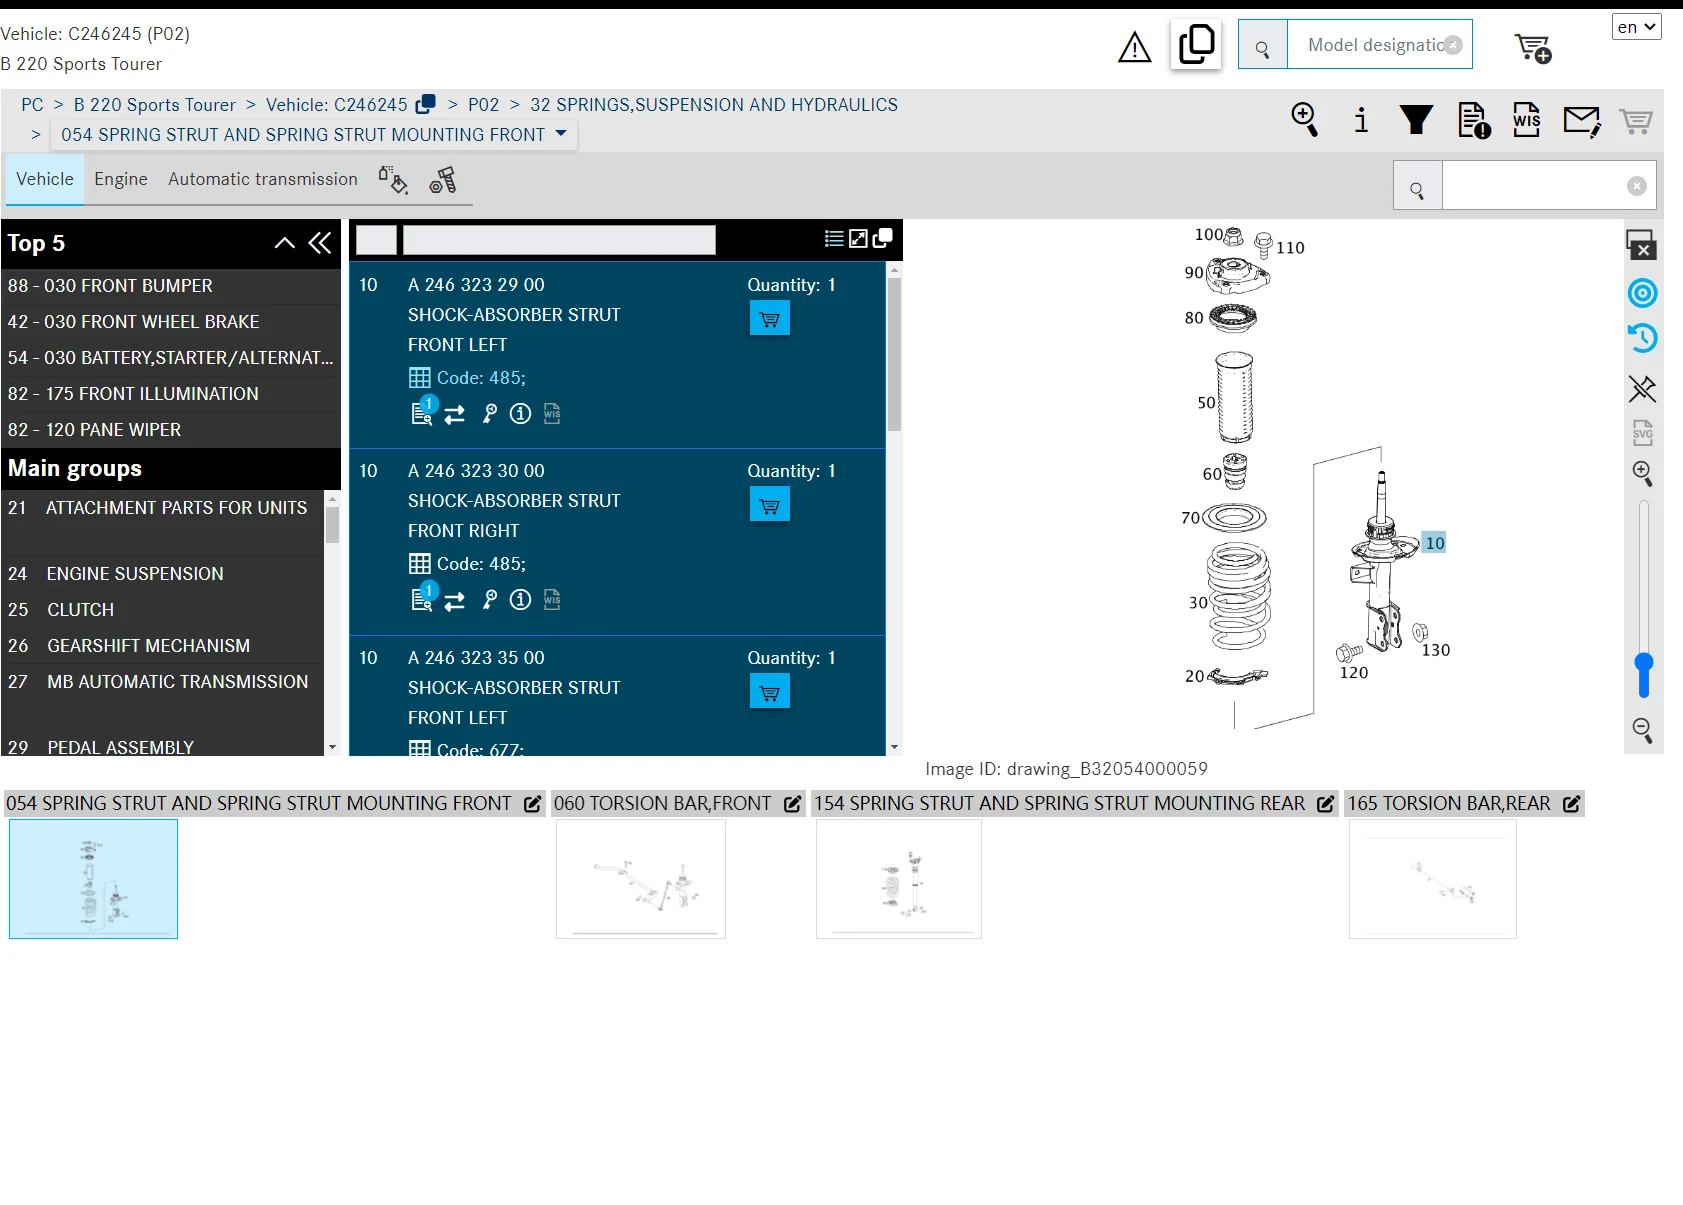This screenshot has width=1683, height=1205.
Task: Click the magnifier zoom icon in the toolbar
Action: (x=1305, y=120)
